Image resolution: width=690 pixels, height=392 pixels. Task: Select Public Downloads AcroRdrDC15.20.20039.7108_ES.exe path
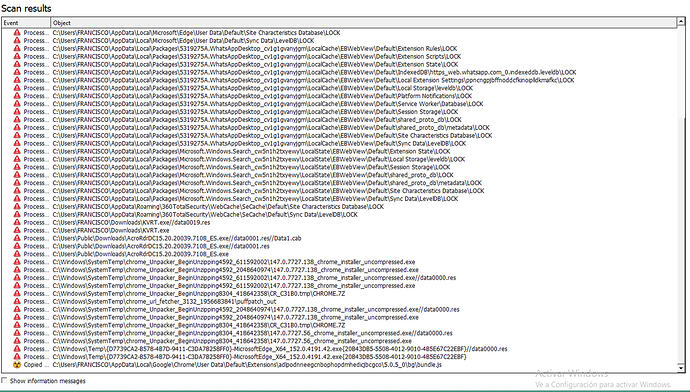click(141, 254)
